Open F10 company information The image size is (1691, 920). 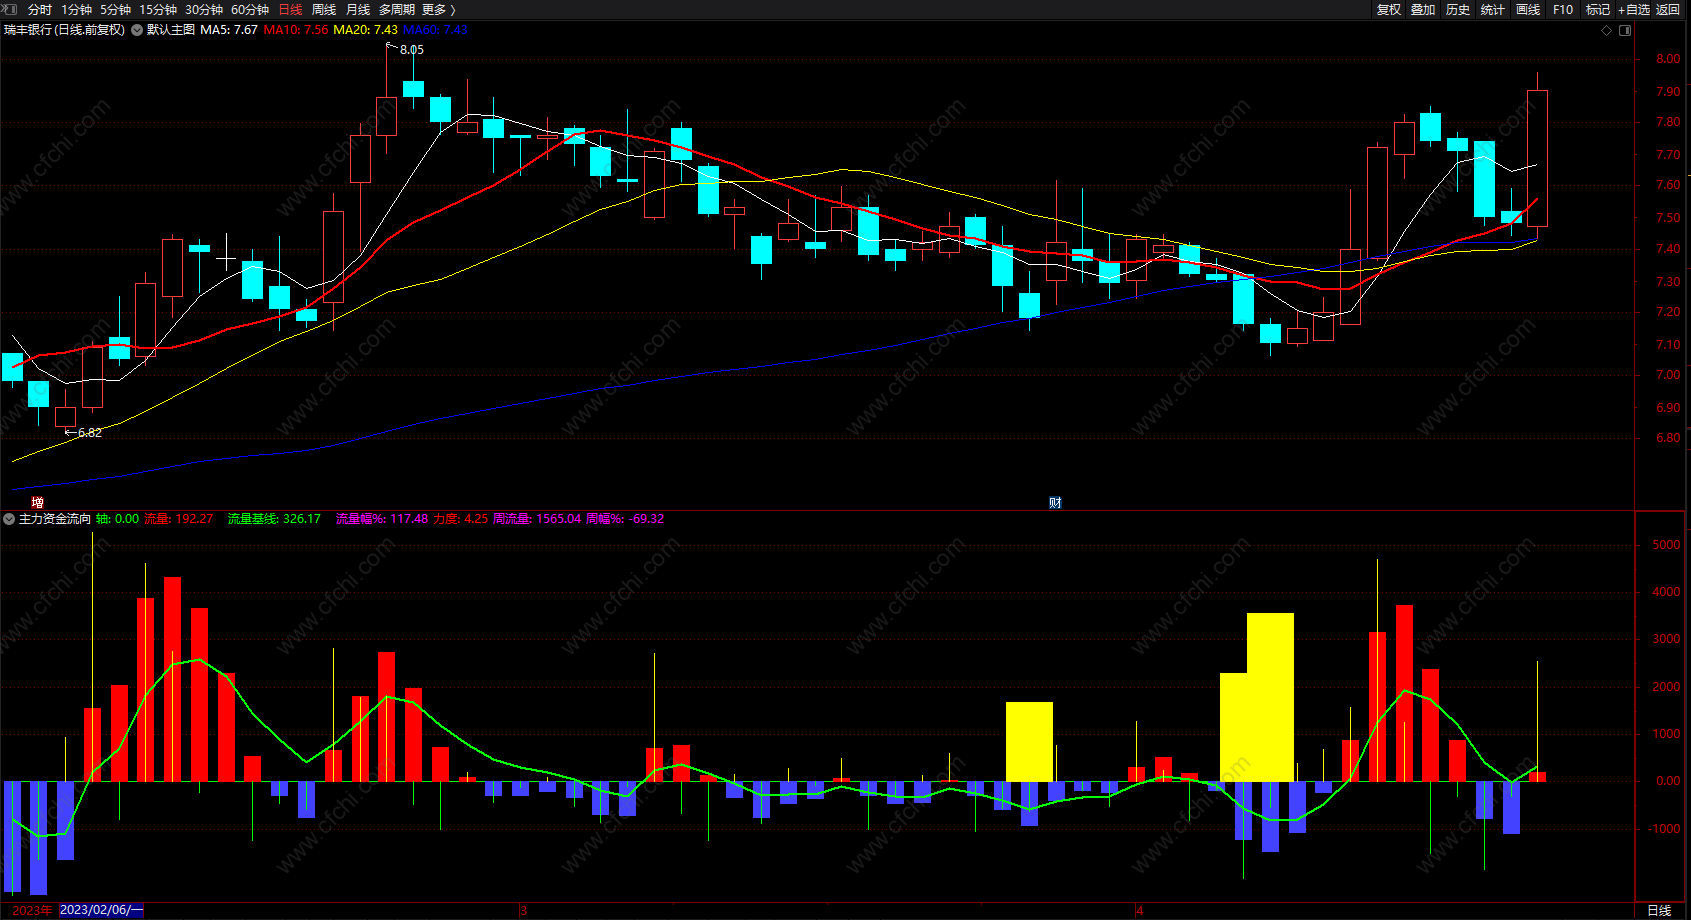1563,10
